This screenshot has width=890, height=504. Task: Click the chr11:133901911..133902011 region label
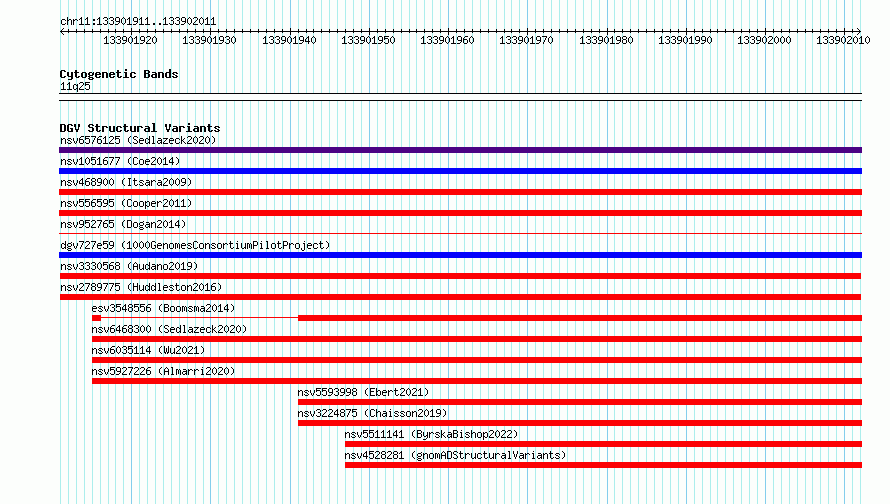click(138, 22)
